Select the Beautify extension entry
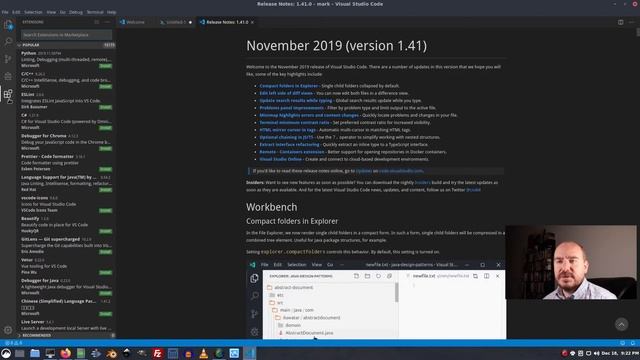Viewport: 640px width, 360px height. (67, 225)
